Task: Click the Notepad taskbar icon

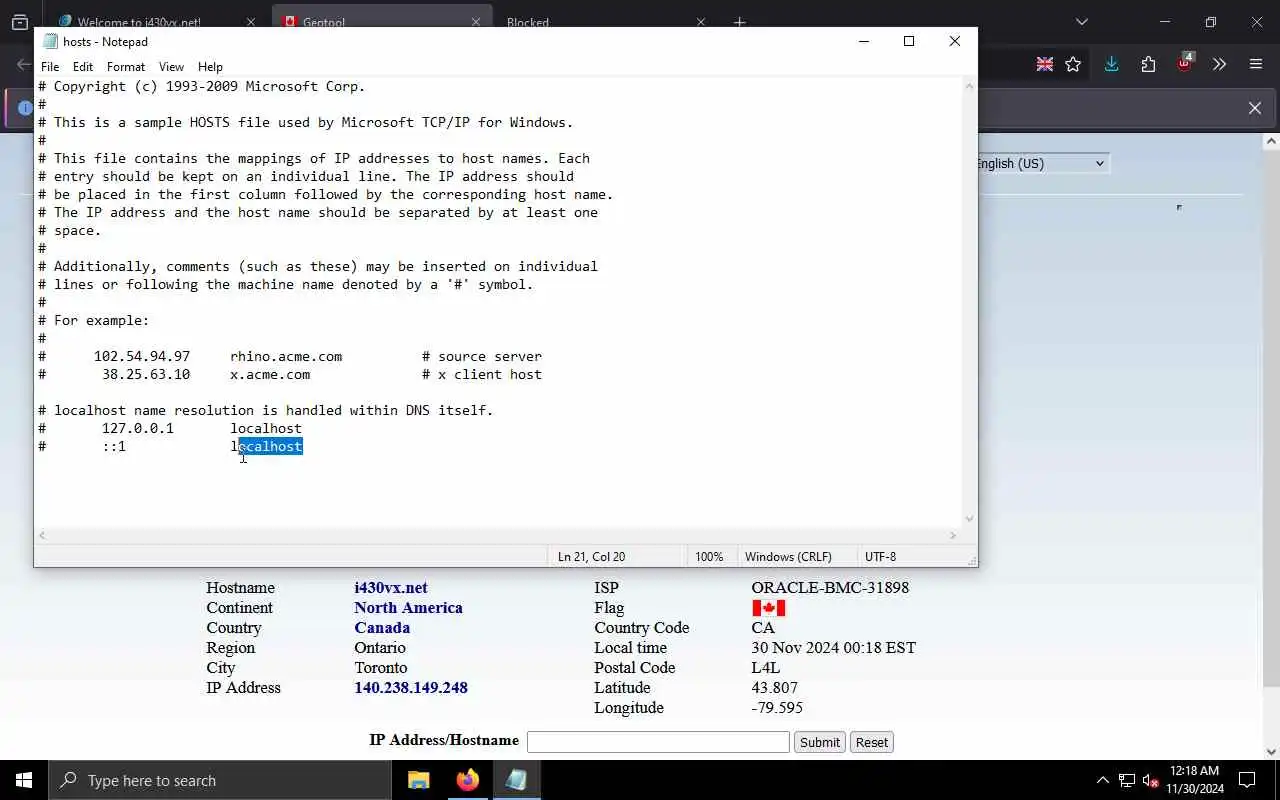Action: (x=516, y=780)
